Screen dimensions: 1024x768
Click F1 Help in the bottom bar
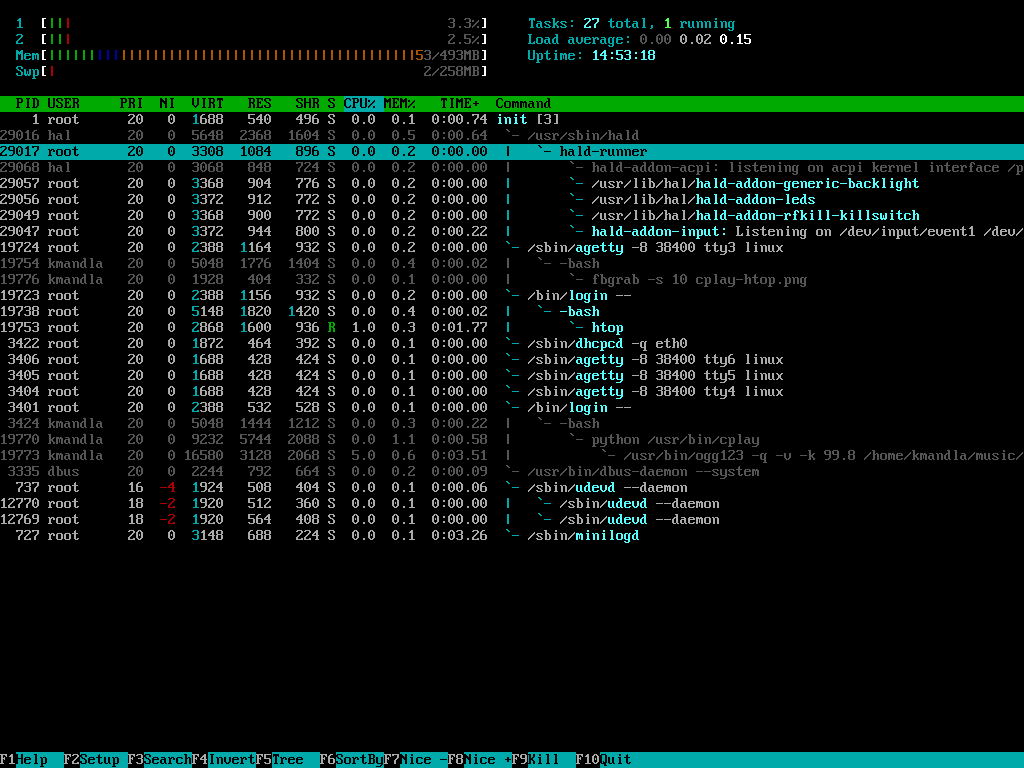coord(32,760)
